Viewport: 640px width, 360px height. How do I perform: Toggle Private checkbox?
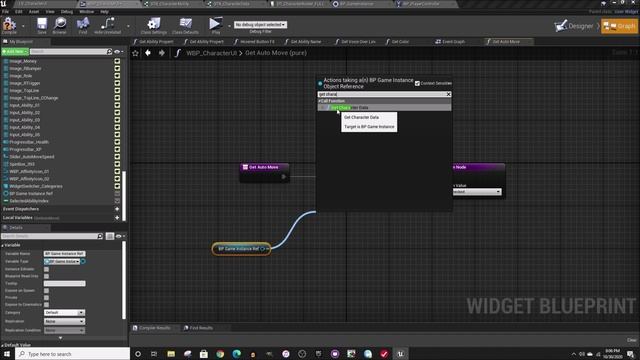(x=47, y=298)
